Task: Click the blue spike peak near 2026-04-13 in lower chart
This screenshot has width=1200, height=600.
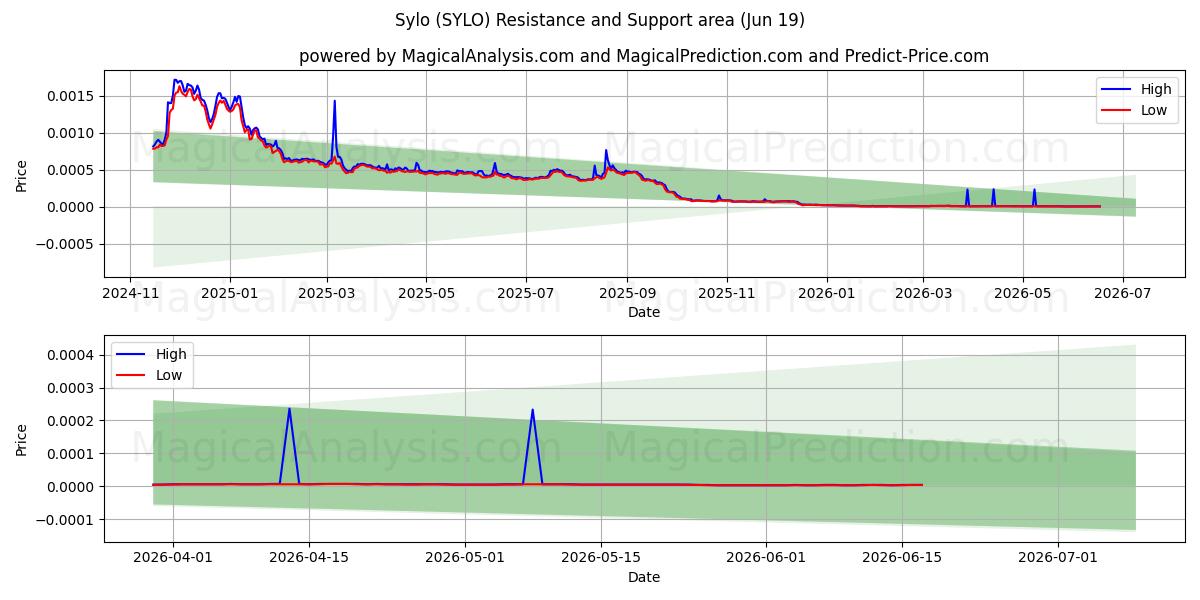Action: tap(289, 408)
